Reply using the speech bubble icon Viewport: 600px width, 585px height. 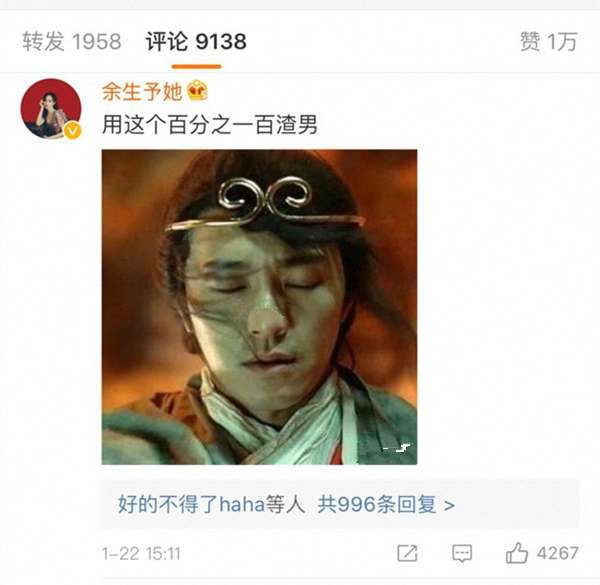coord(462,554)
